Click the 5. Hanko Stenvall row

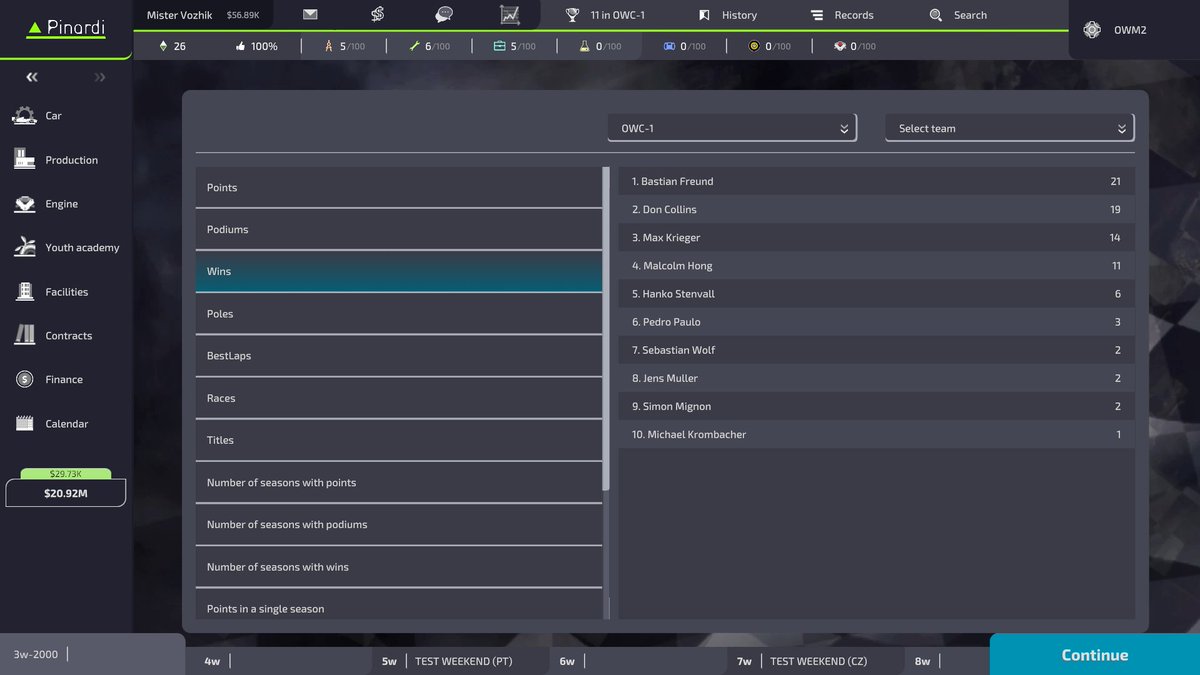[x=876, y=293]
